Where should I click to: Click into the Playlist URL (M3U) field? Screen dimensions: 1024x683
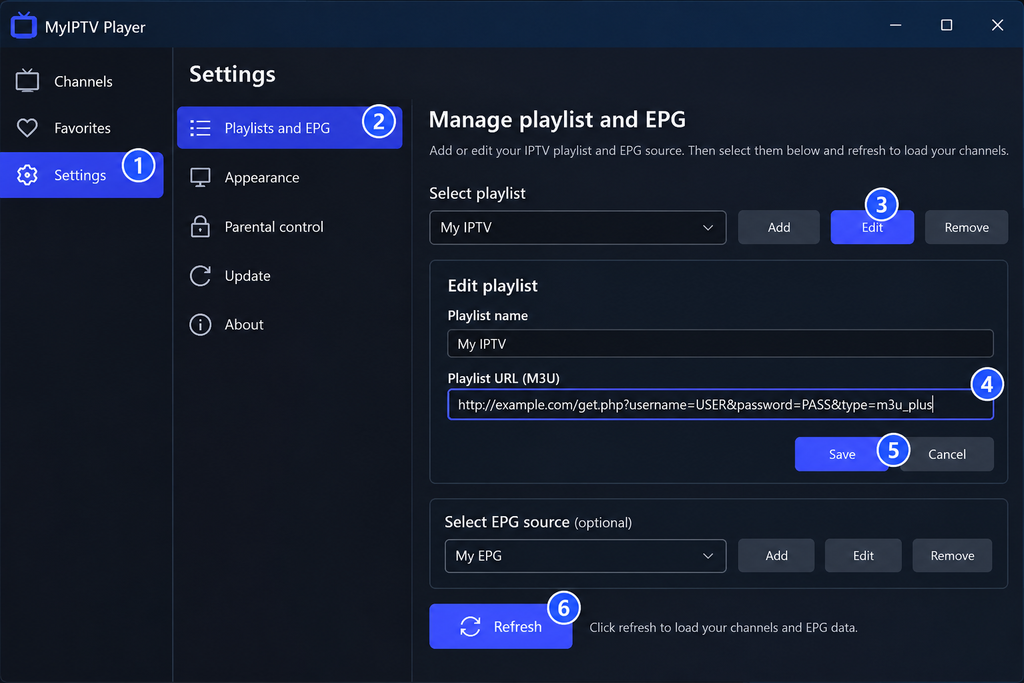[x=720, y=404]
